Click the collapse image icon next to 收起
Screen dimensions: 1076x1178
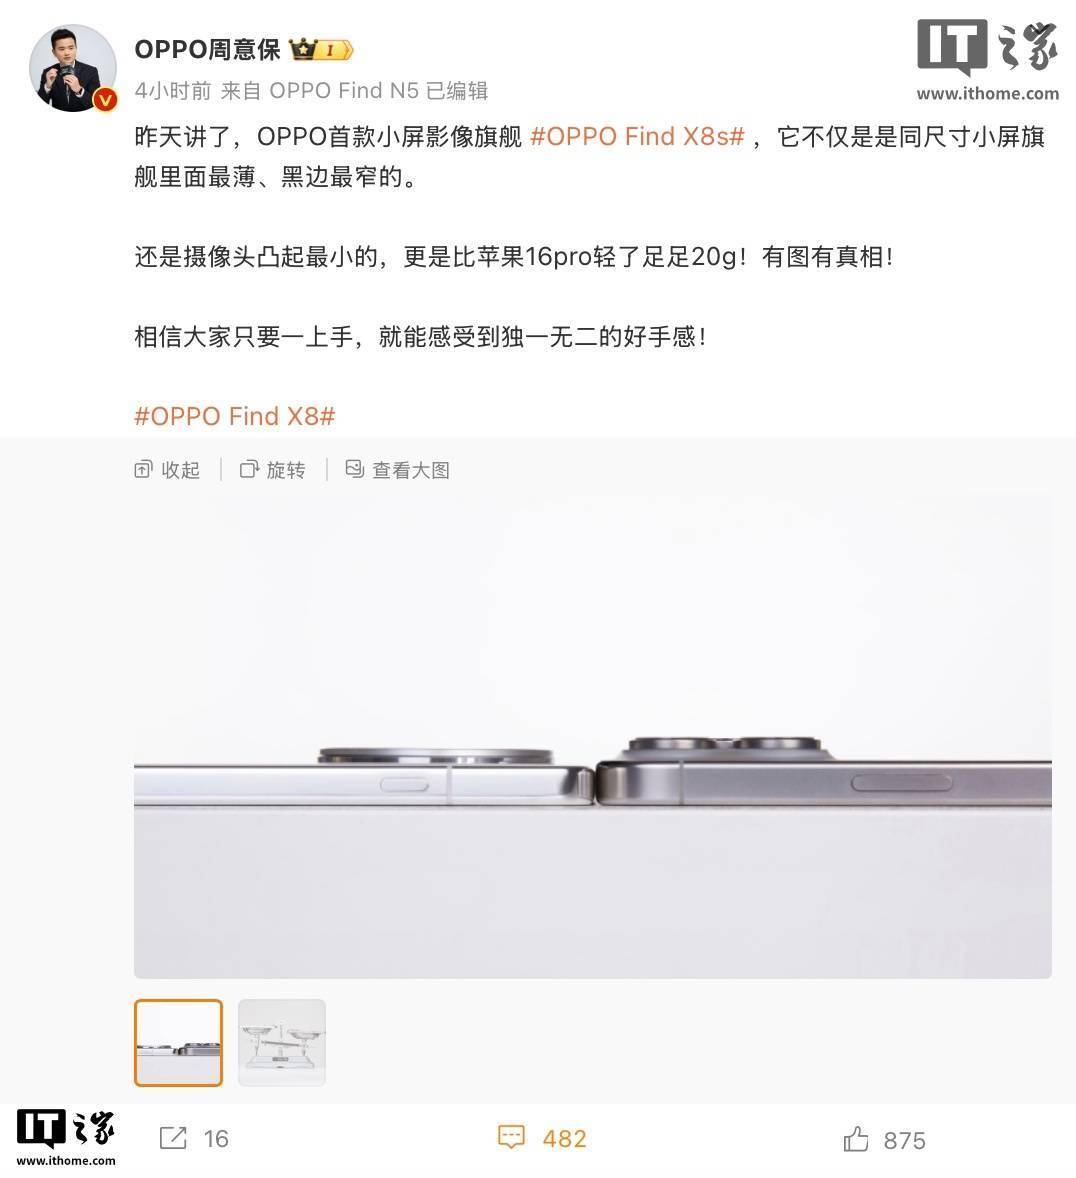click(143, 470)
